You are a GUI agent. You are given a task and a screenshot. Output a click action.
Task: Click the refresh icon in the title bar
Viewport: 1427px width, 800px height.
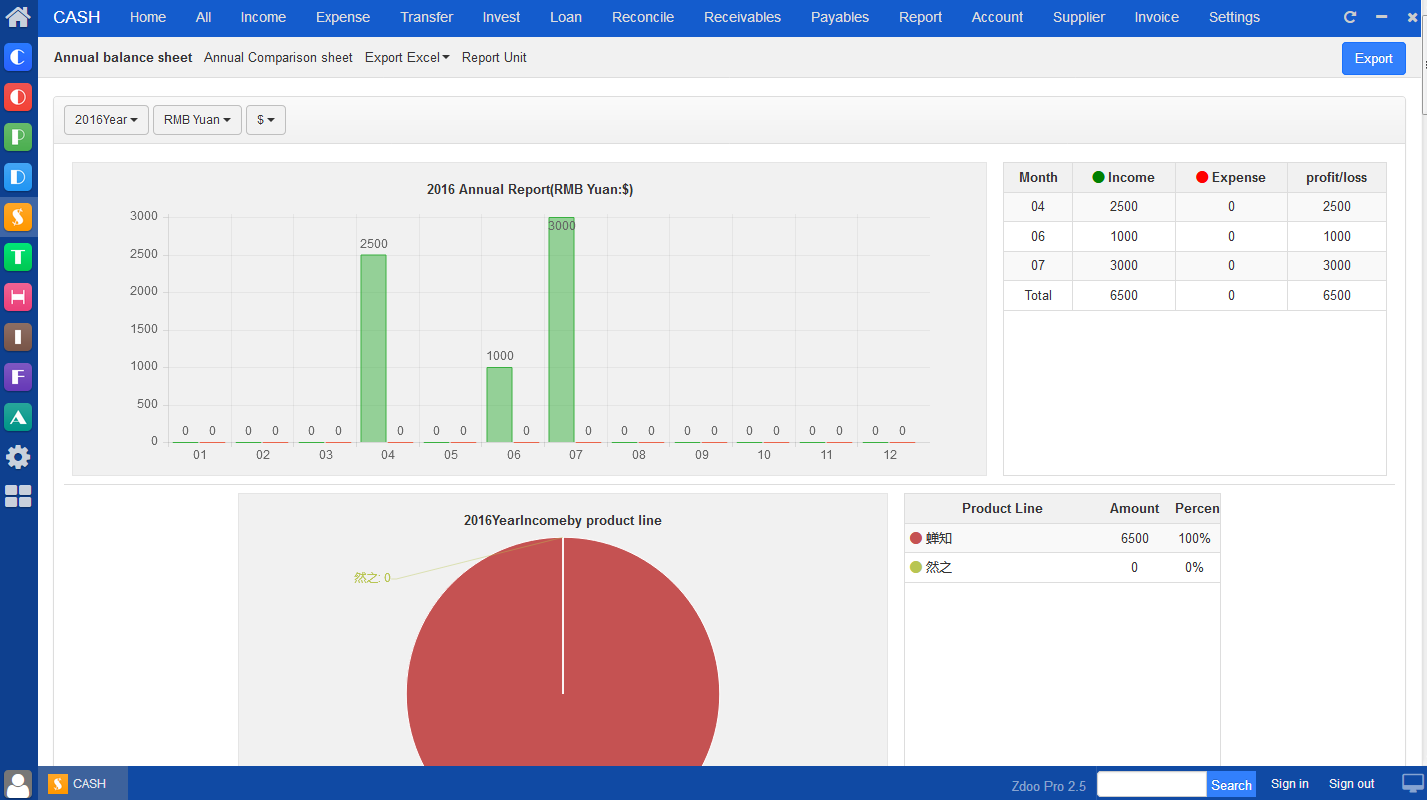pyautogui.click(x=1349, y=17)
